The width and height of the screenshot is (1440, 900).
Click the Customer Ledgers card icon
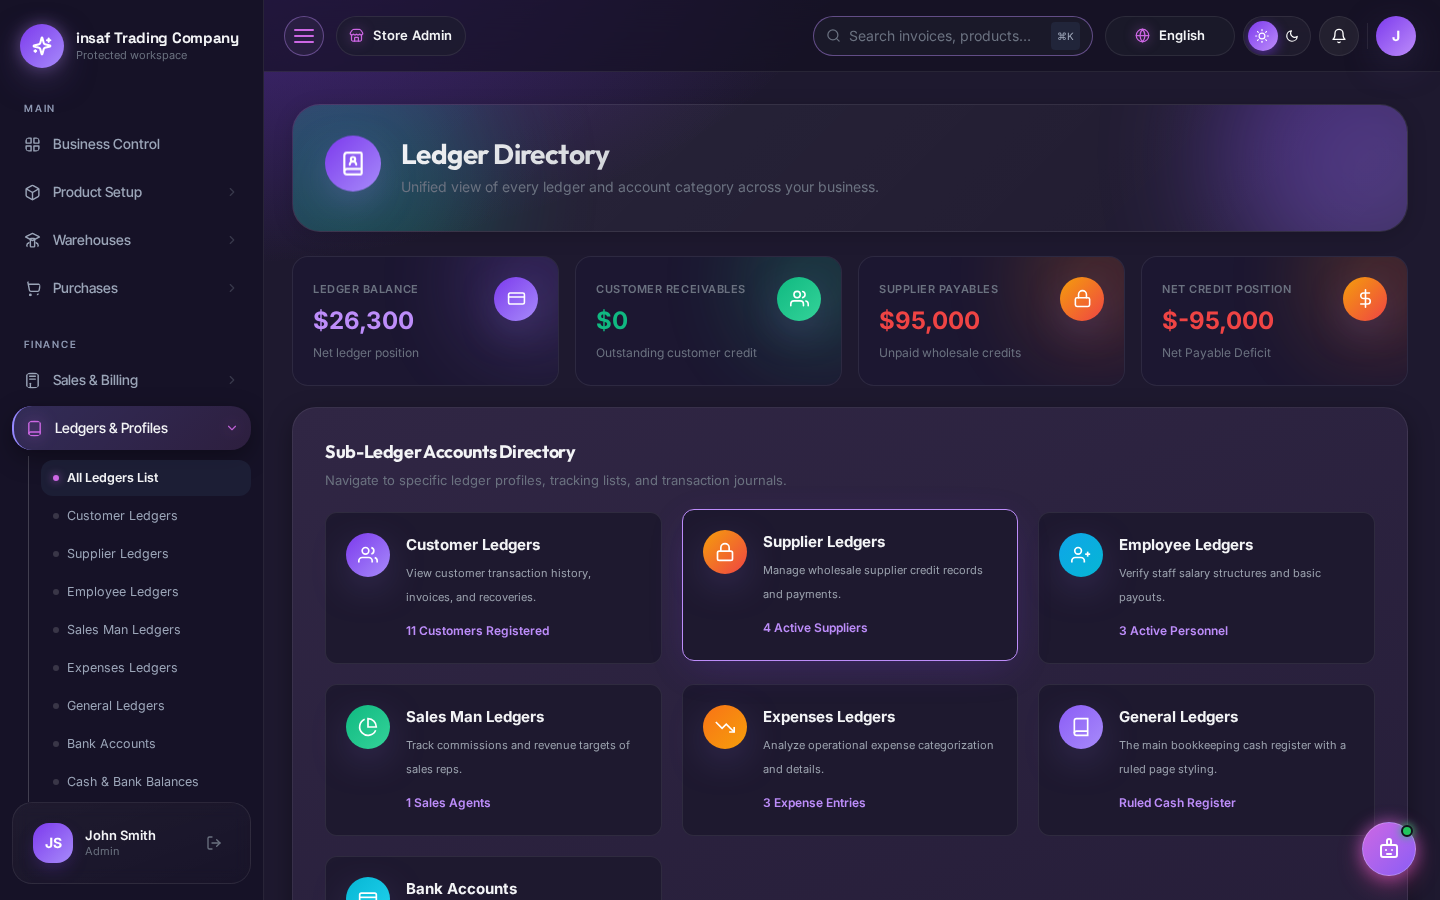click(x=368, y=555)
